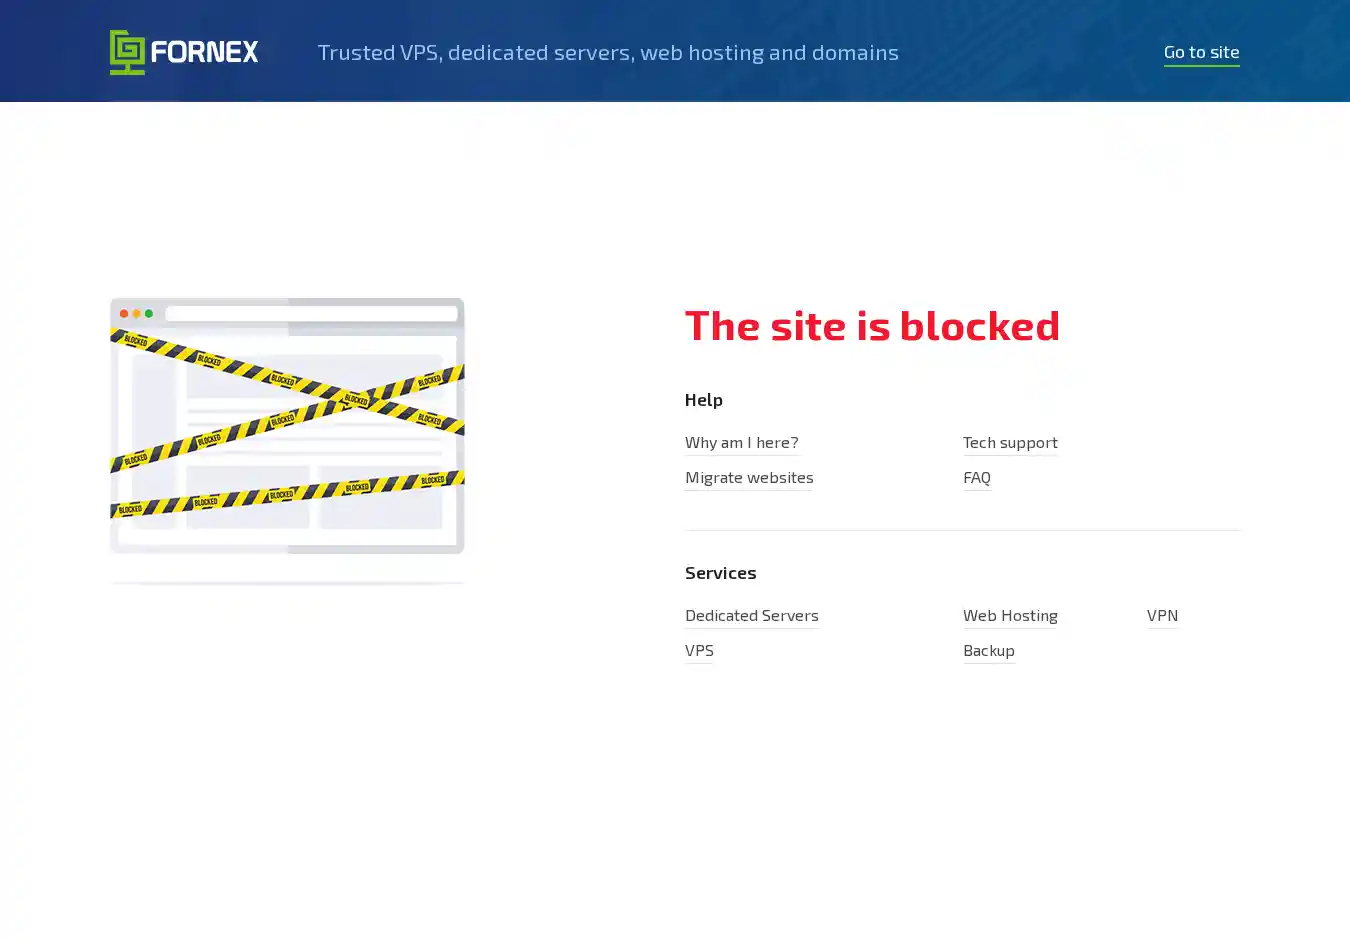
Task: Visit the Dedicated Servers service link
Action: click(x=751, y=615)
